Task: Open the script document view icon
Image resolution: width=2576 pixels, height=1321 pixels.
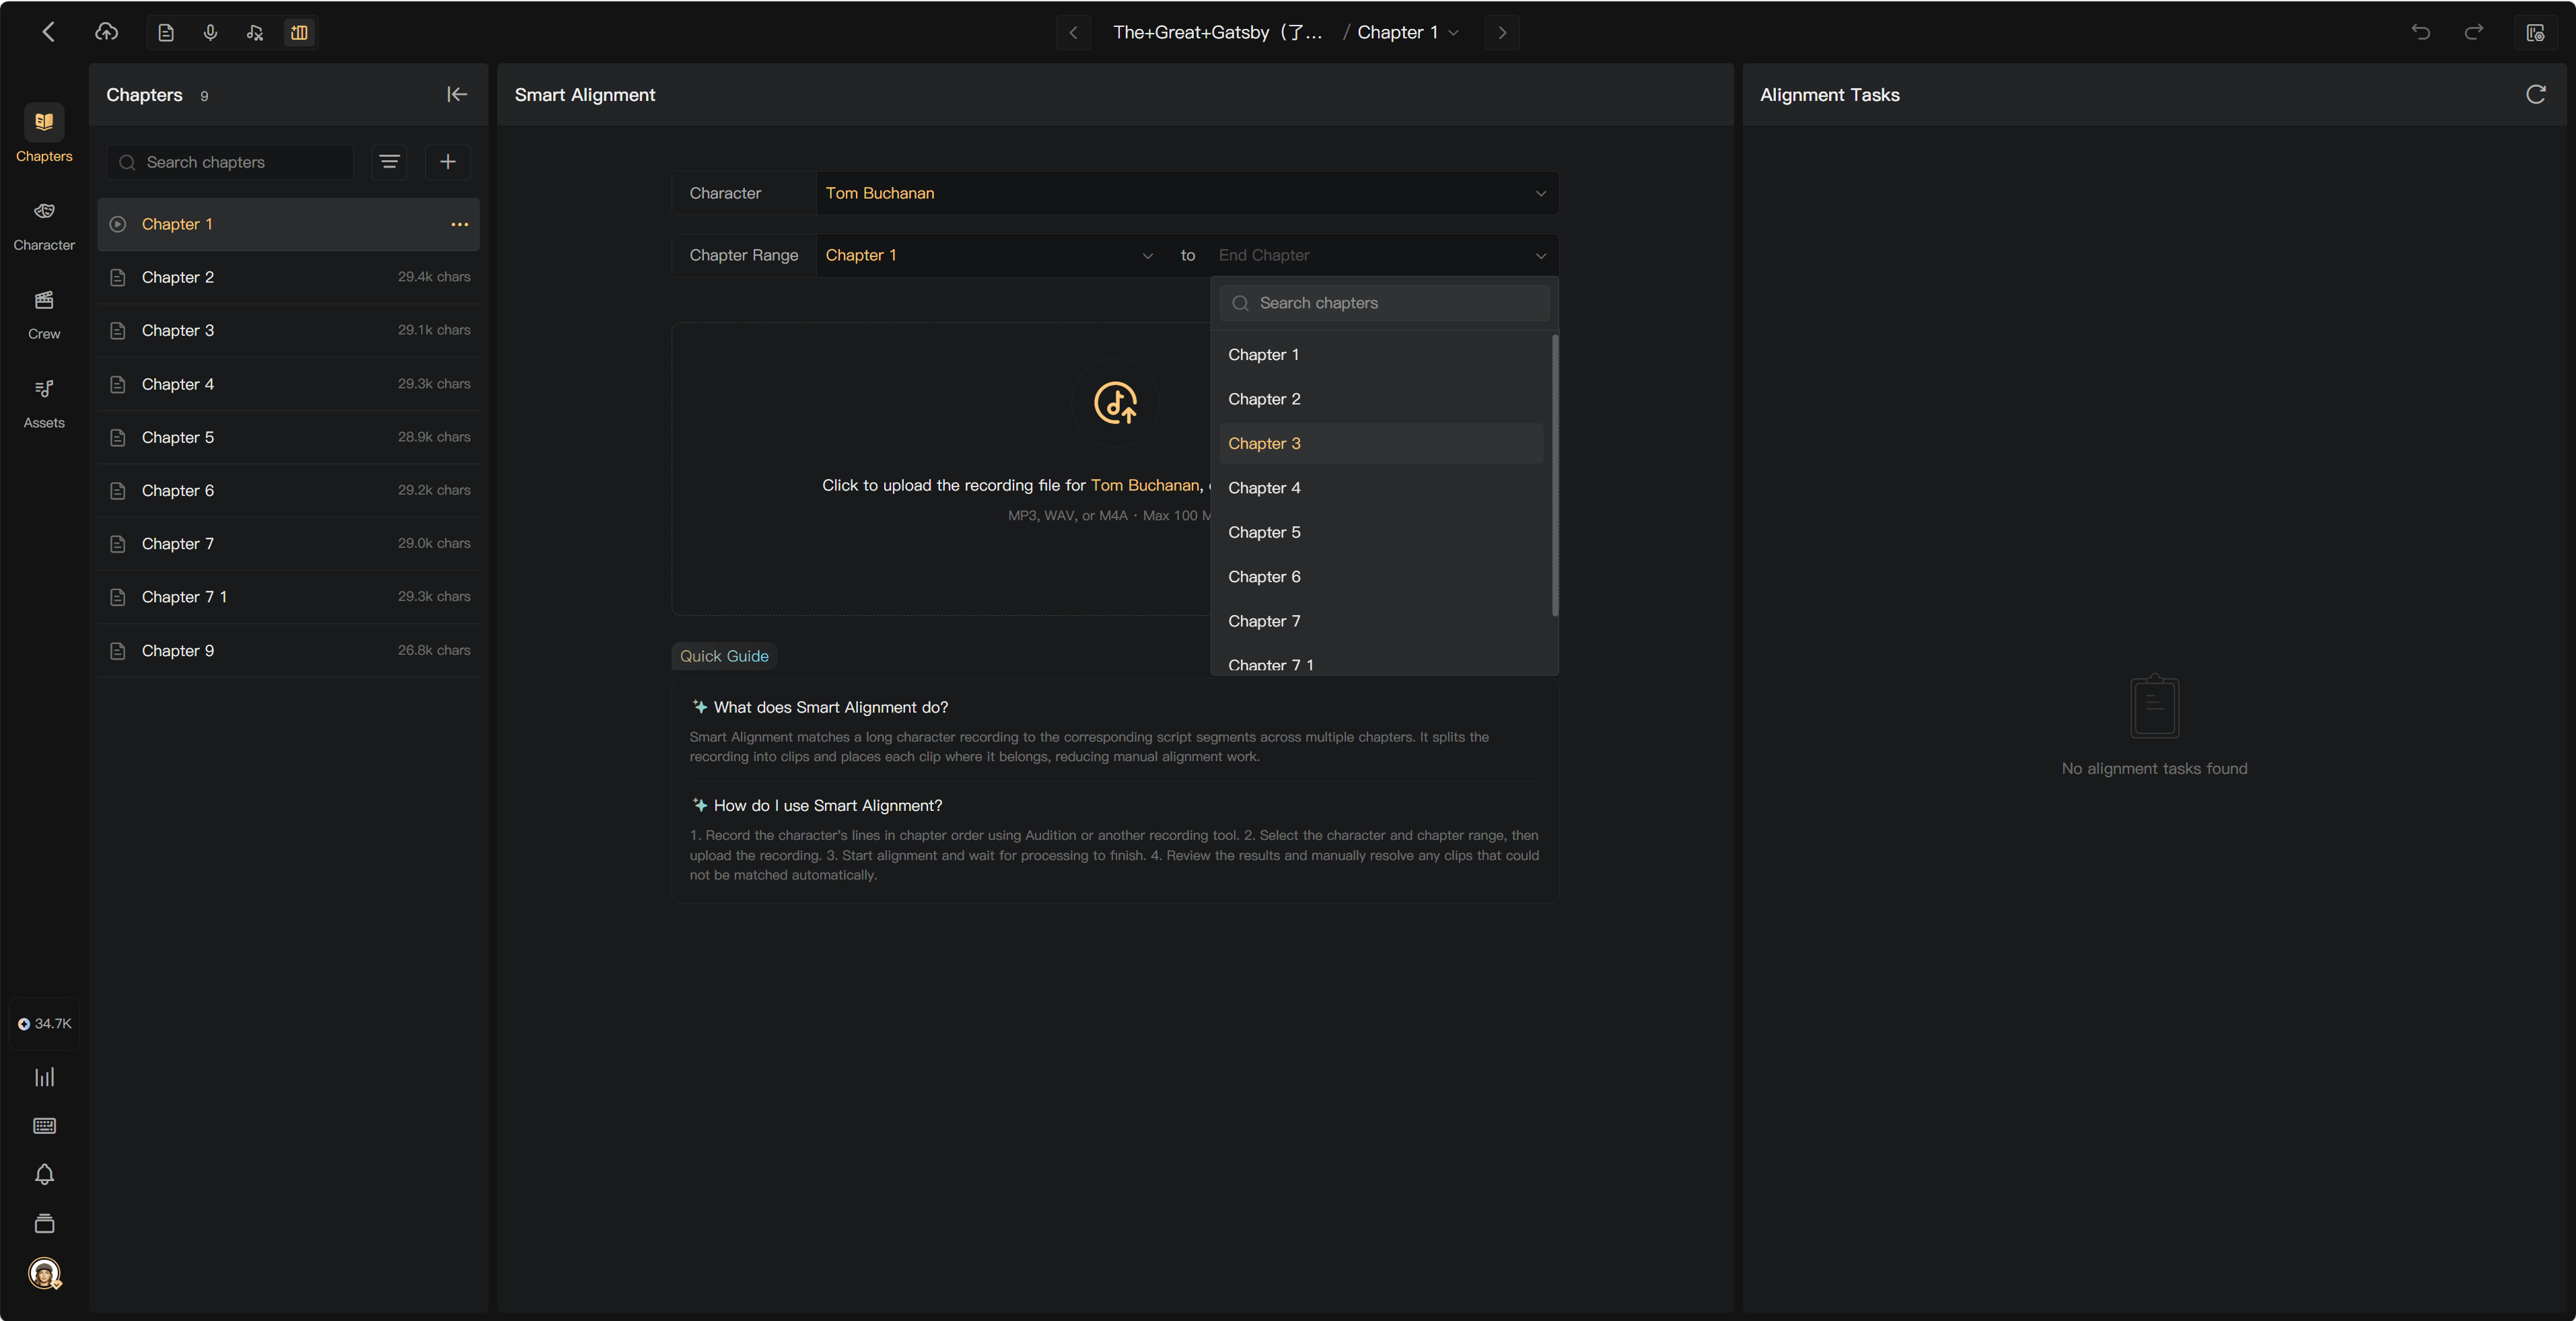Action: coord(166,33)
